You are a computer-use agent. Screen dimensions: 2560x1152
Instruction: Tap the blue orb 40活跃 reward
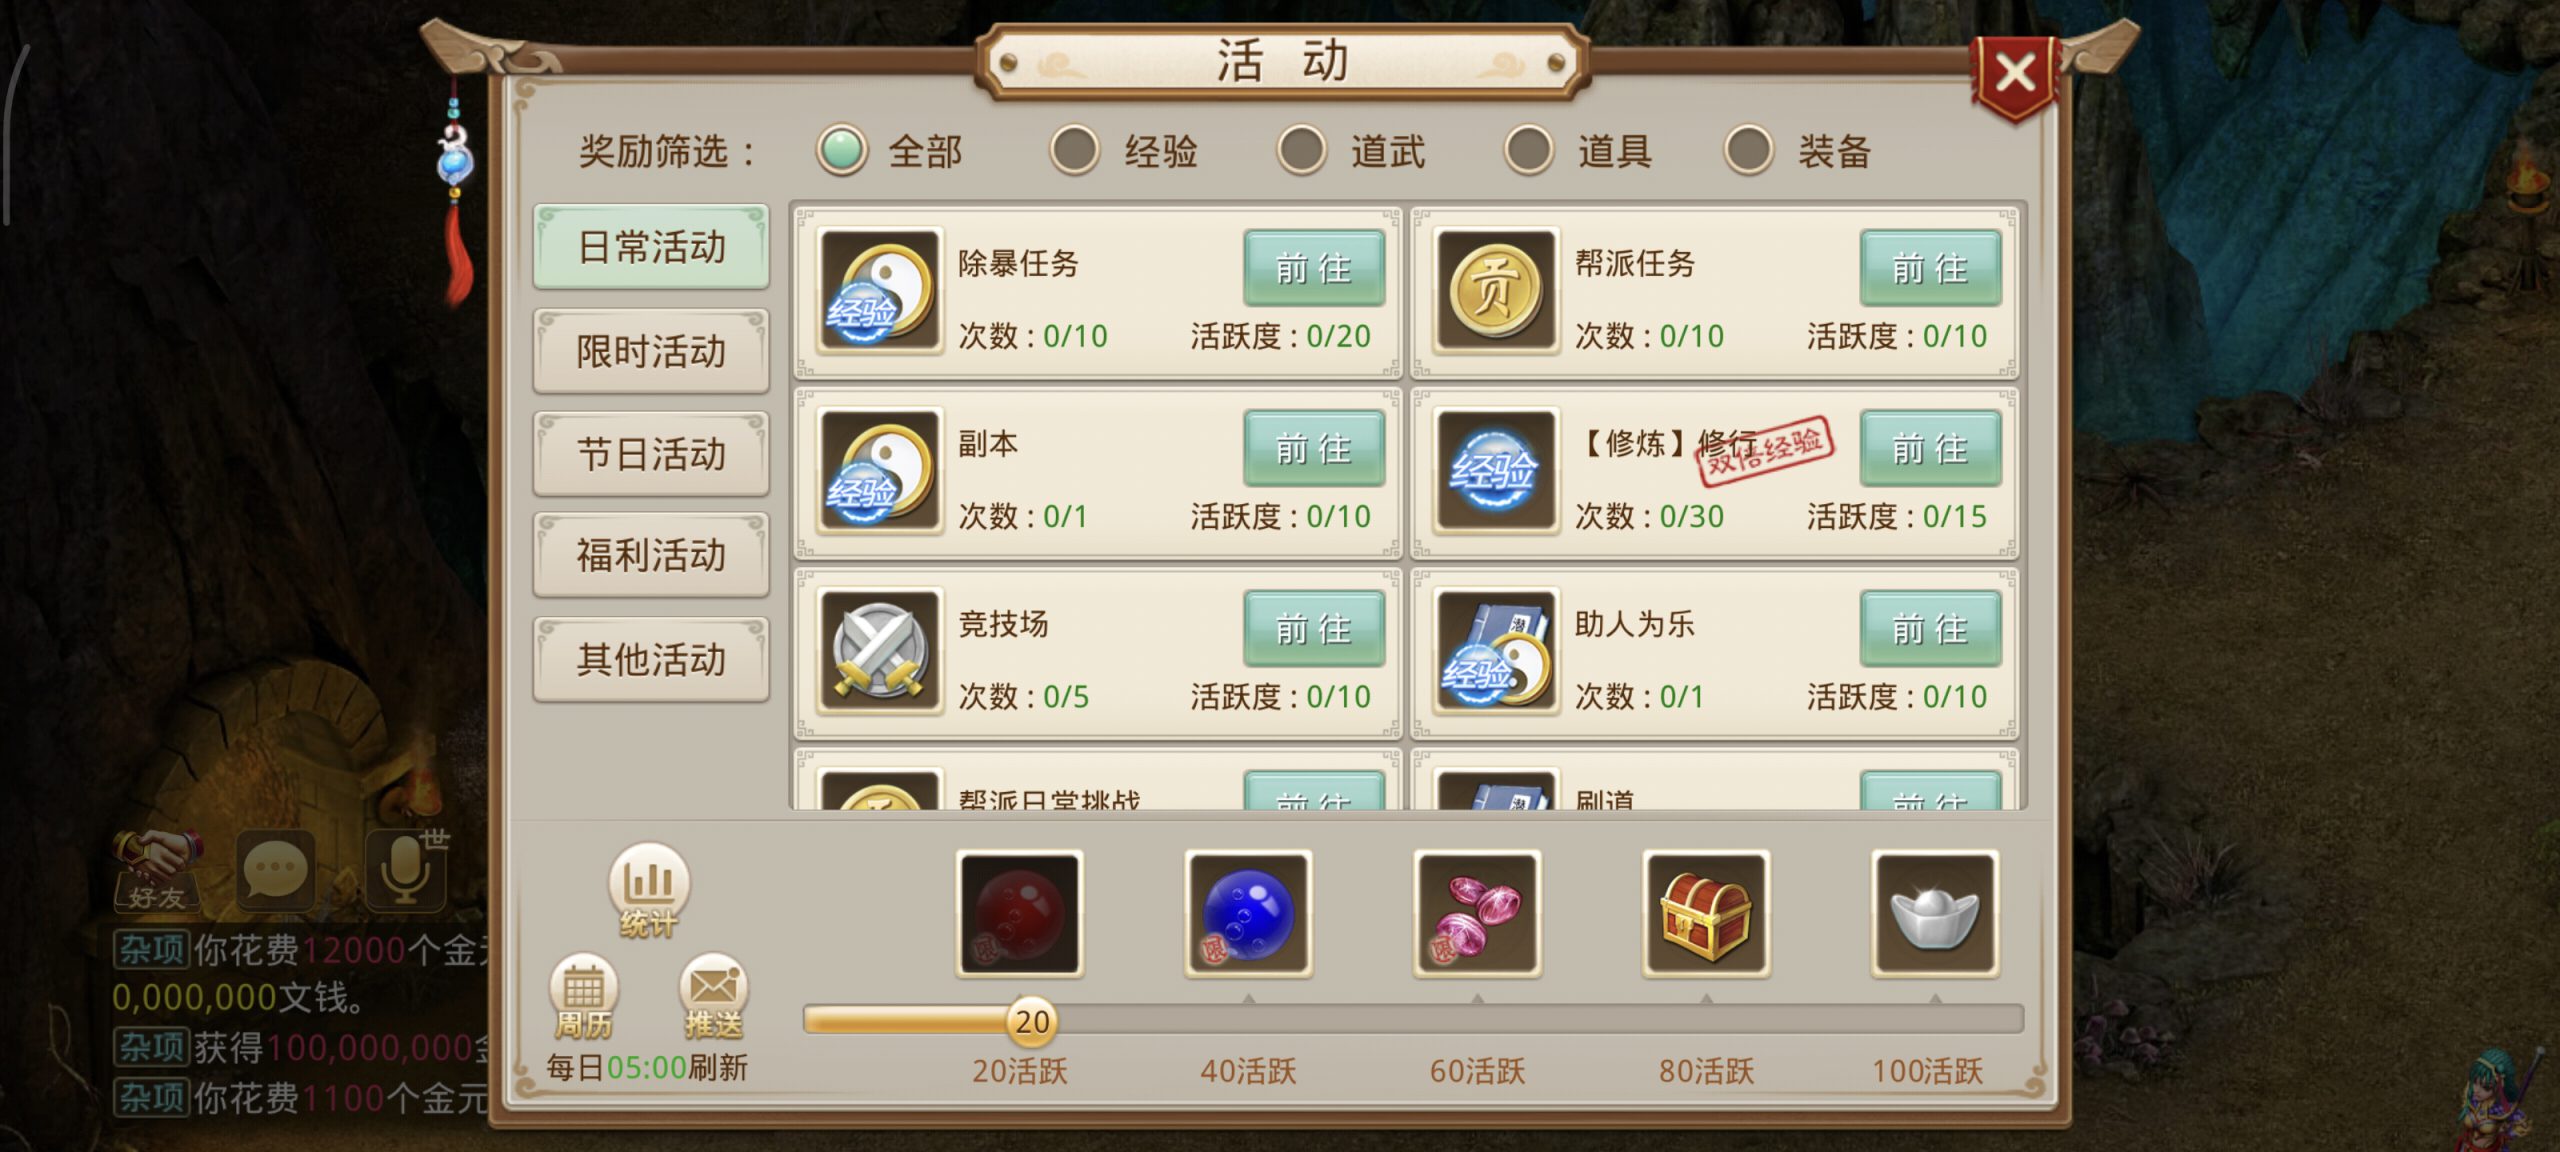(x=1248, y=914)
